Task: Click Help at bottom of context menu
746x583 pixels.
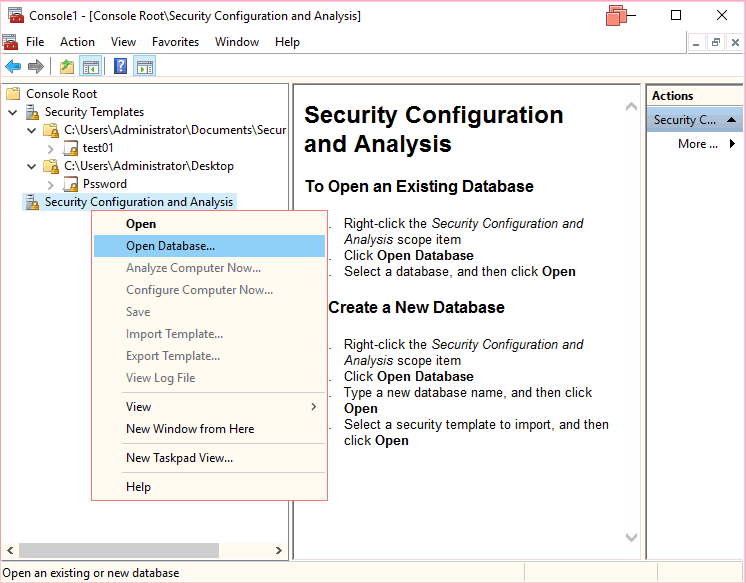Action: (x=209, y=487)
